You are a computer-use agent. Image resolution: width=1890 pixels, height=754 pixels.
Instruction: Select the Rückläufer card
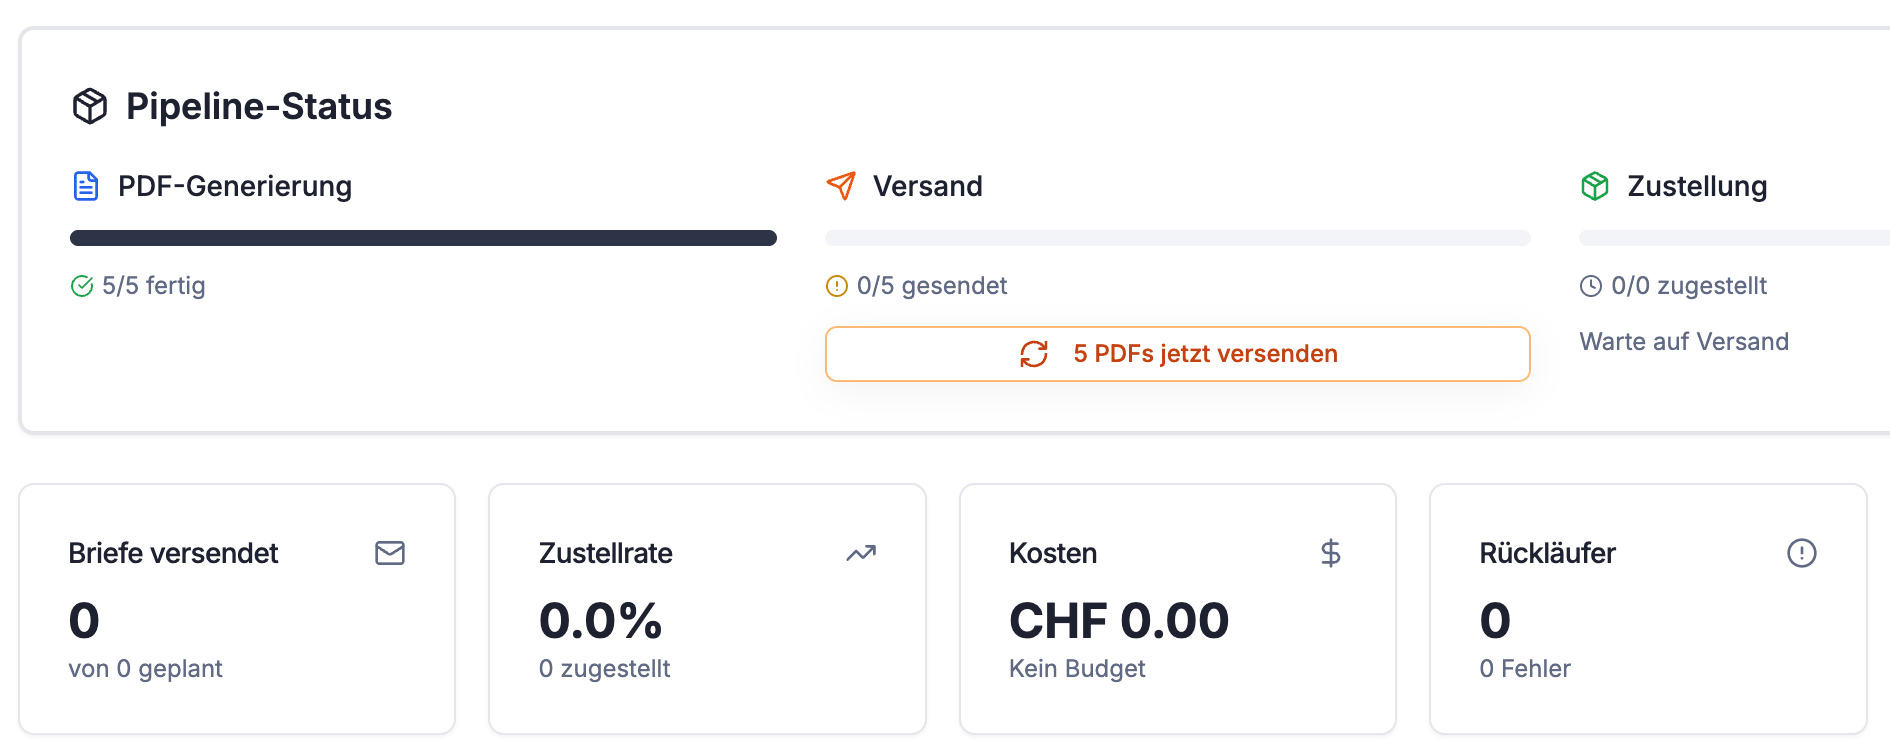[x=1647, y=609]
